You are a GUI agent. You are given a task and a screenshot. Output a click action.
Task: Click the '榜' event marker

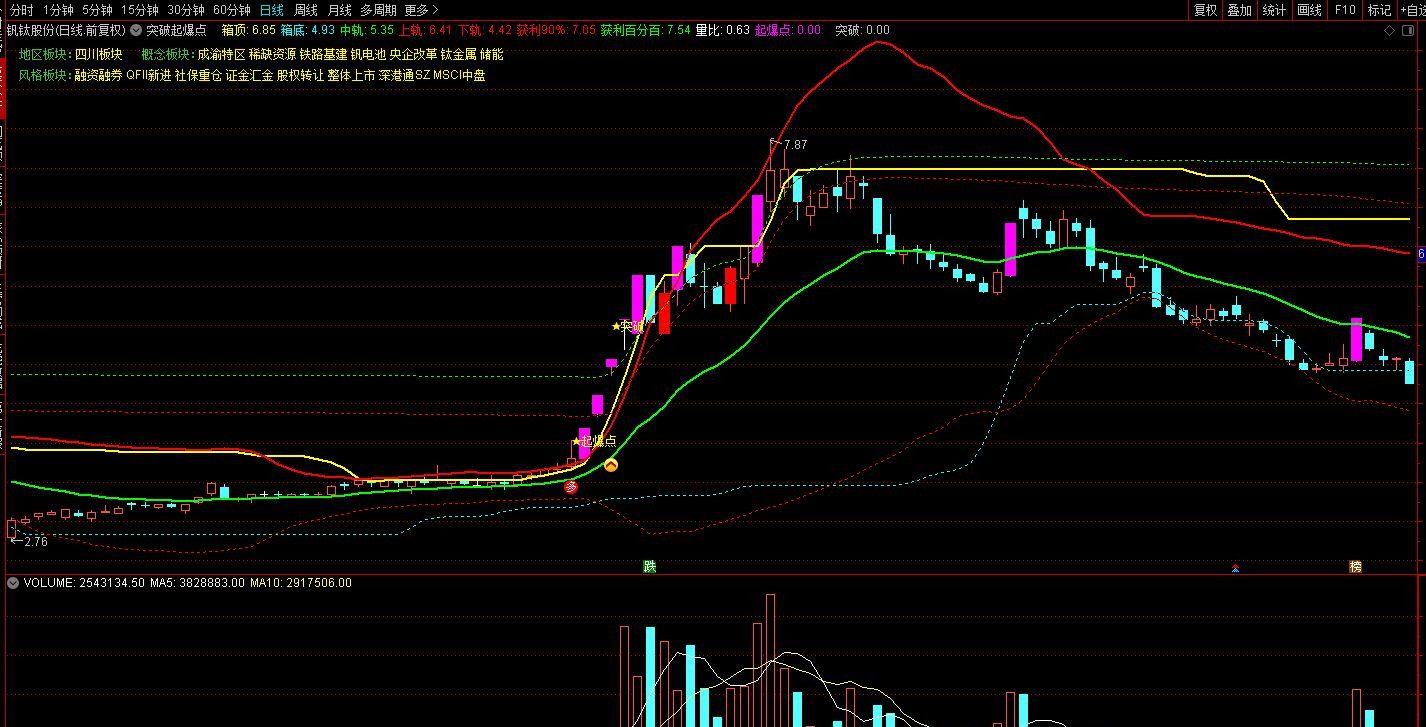[1355, 567]
